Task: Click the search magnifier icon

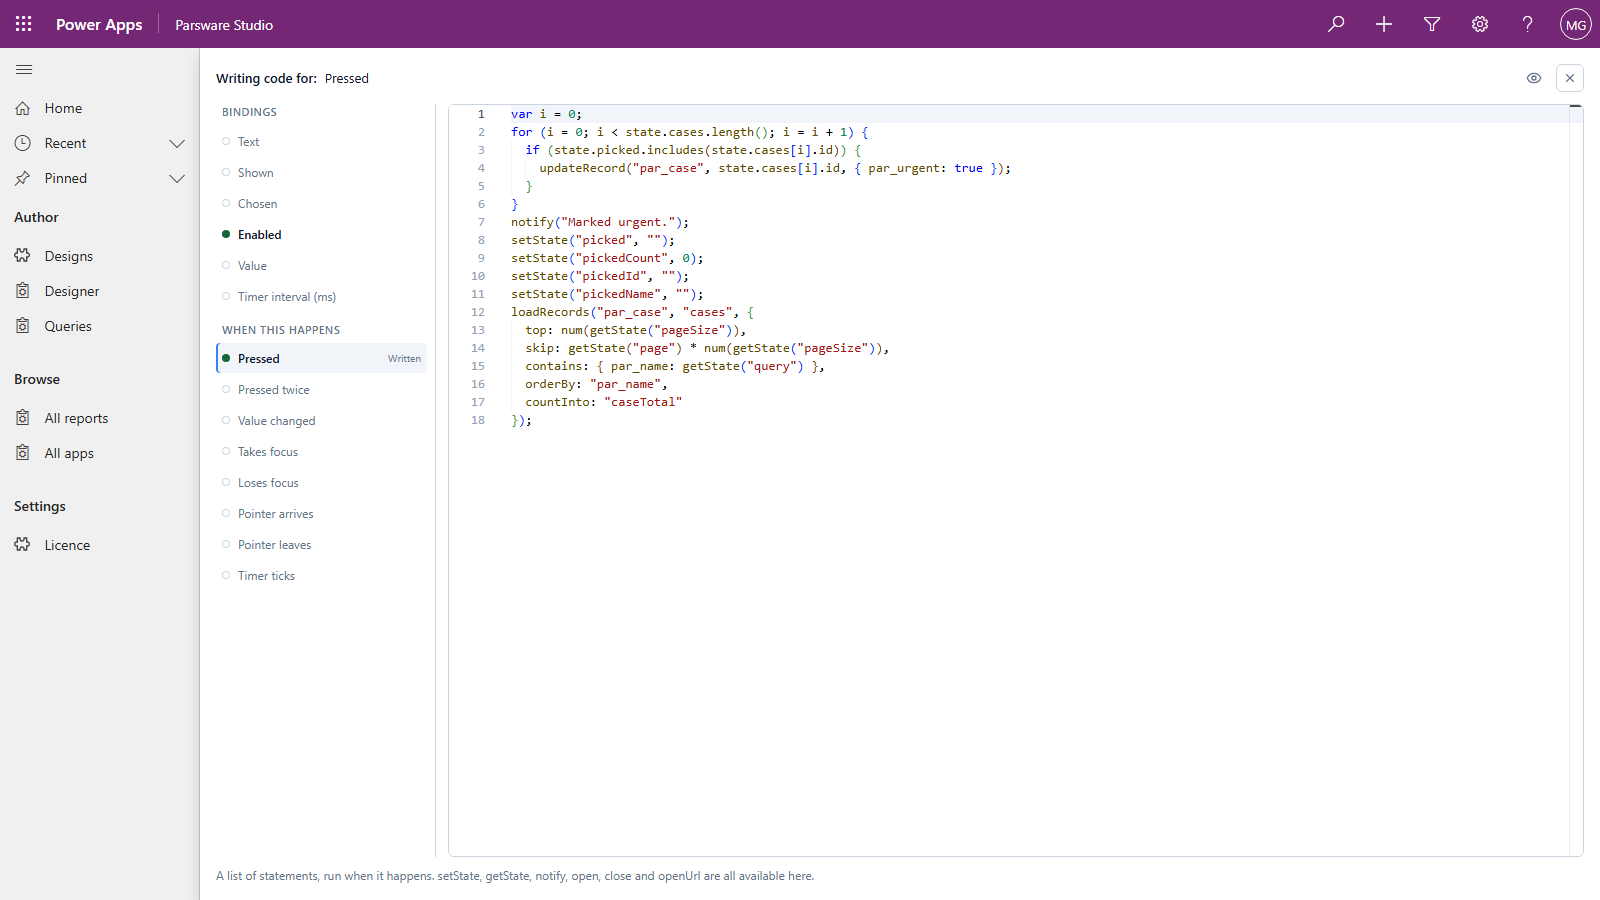Action: (x=1336, y=24)
